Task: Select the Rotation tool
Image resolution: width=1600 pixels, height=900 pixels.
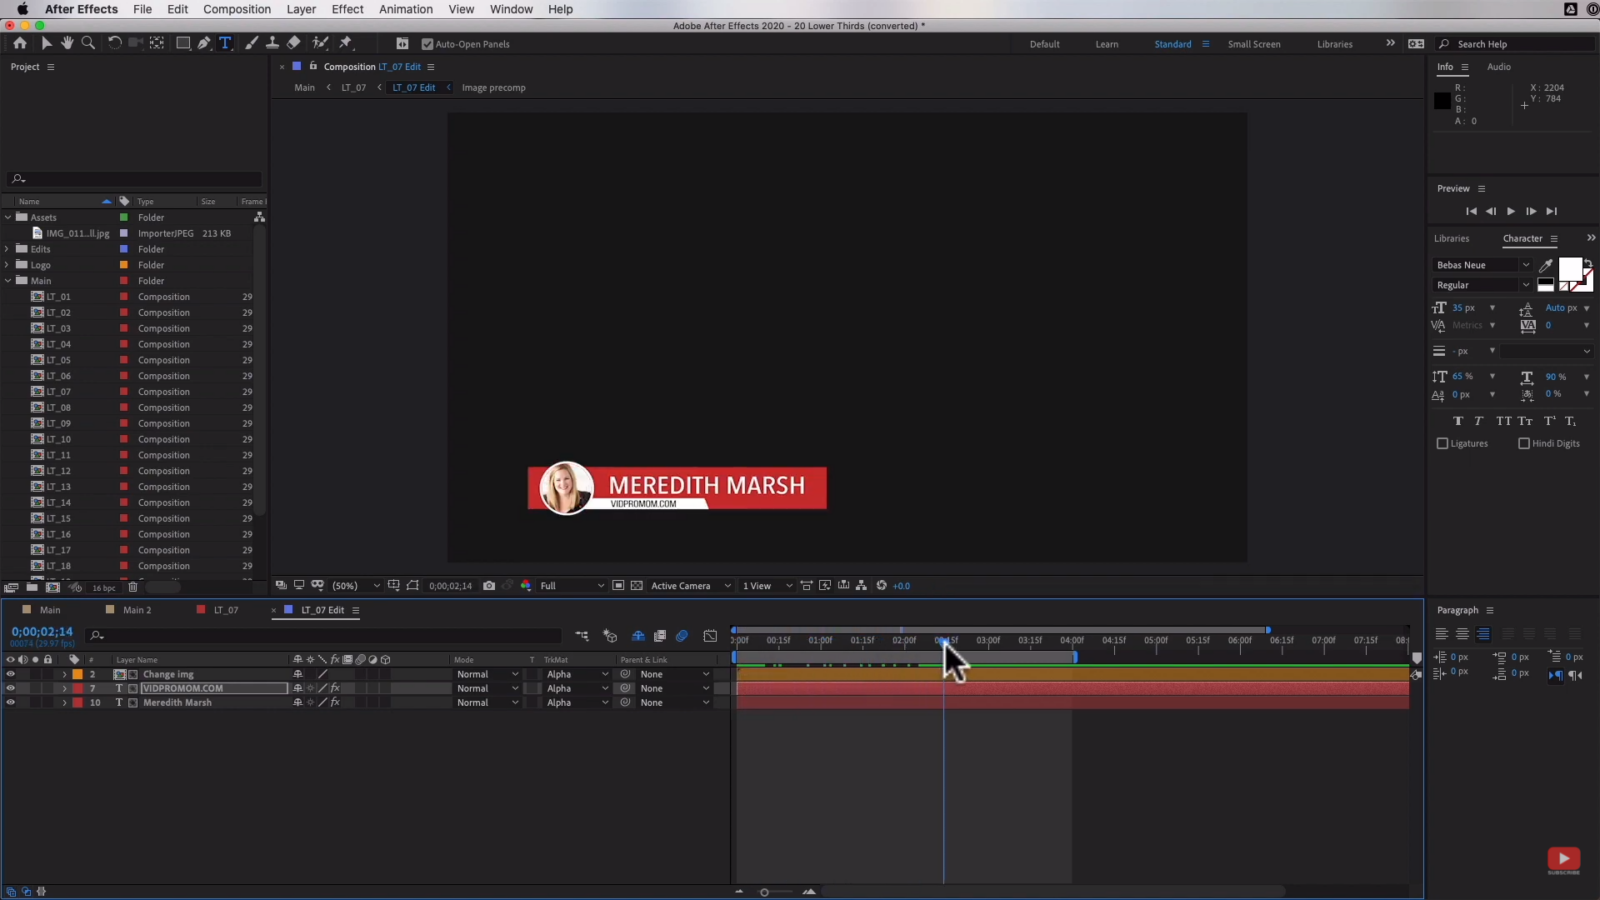Action: click(x=113, y=42)
